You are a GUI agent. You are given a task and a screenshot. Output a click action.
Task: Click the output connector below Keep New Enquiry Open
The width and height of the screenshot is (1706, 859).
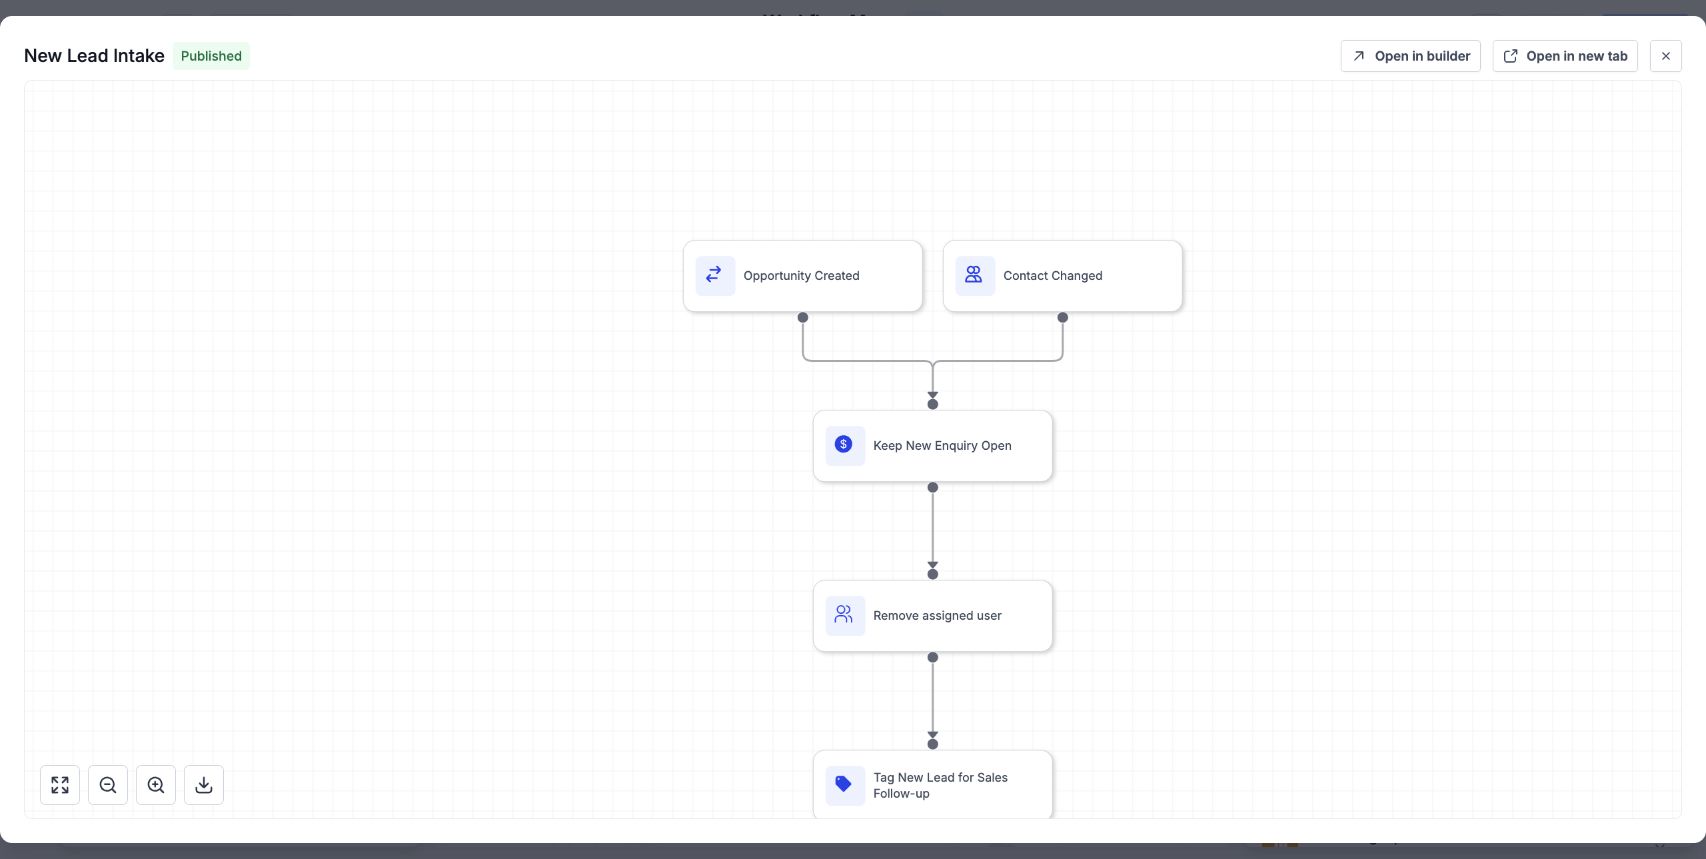(933, 487)
